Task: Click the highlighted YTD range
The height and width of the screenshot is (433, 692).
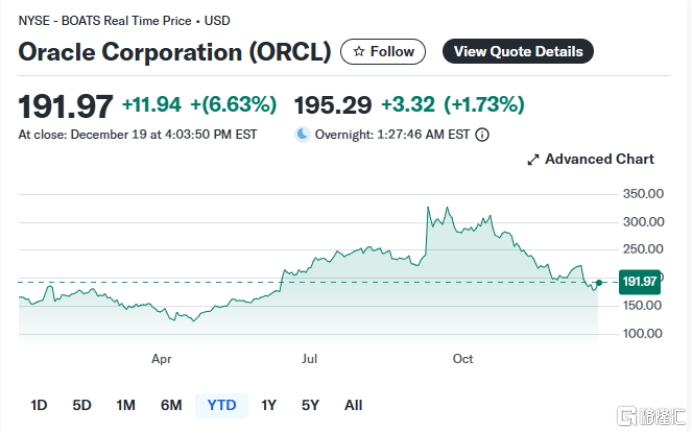Action: 221,405
